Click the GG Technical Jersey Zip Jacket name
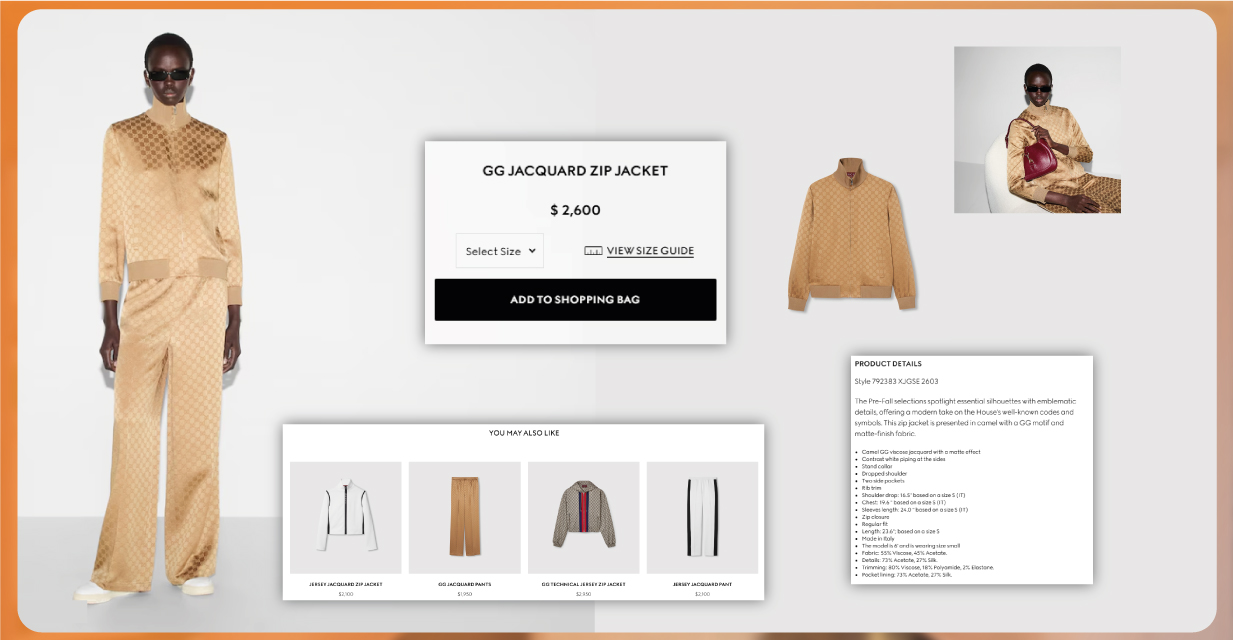 pos(584,584)
